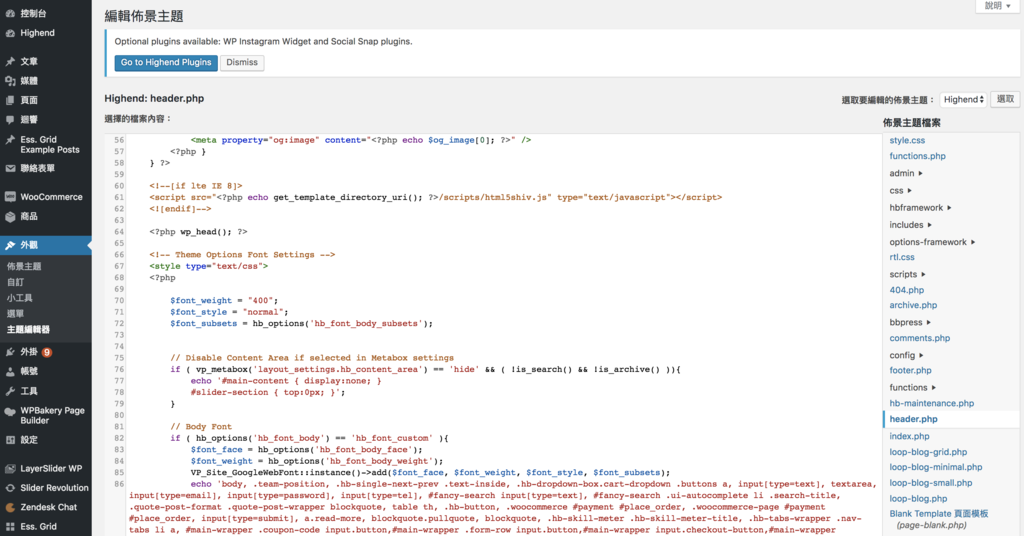Expand the admin folder in theme files
The width and height of the screenshot is (1024, 536).
tap(906, 173)
